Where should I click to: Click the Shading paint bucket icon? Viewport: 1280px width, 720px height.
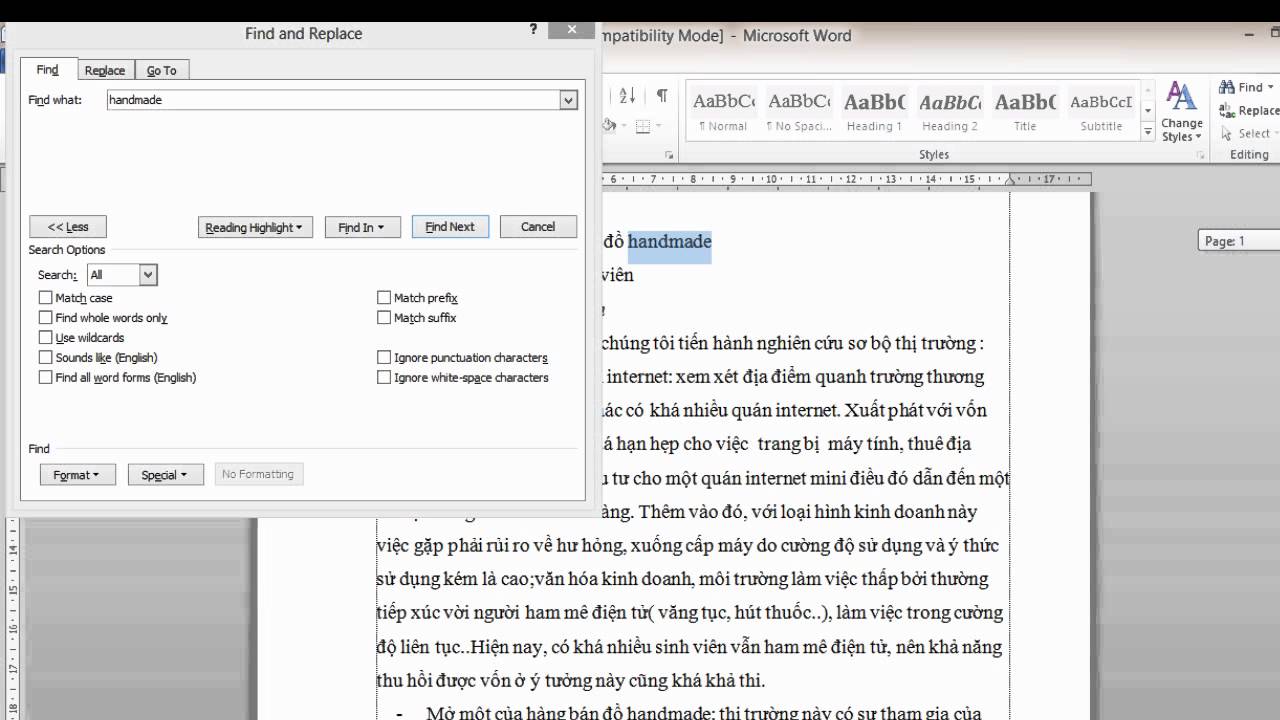pos(609,126)
